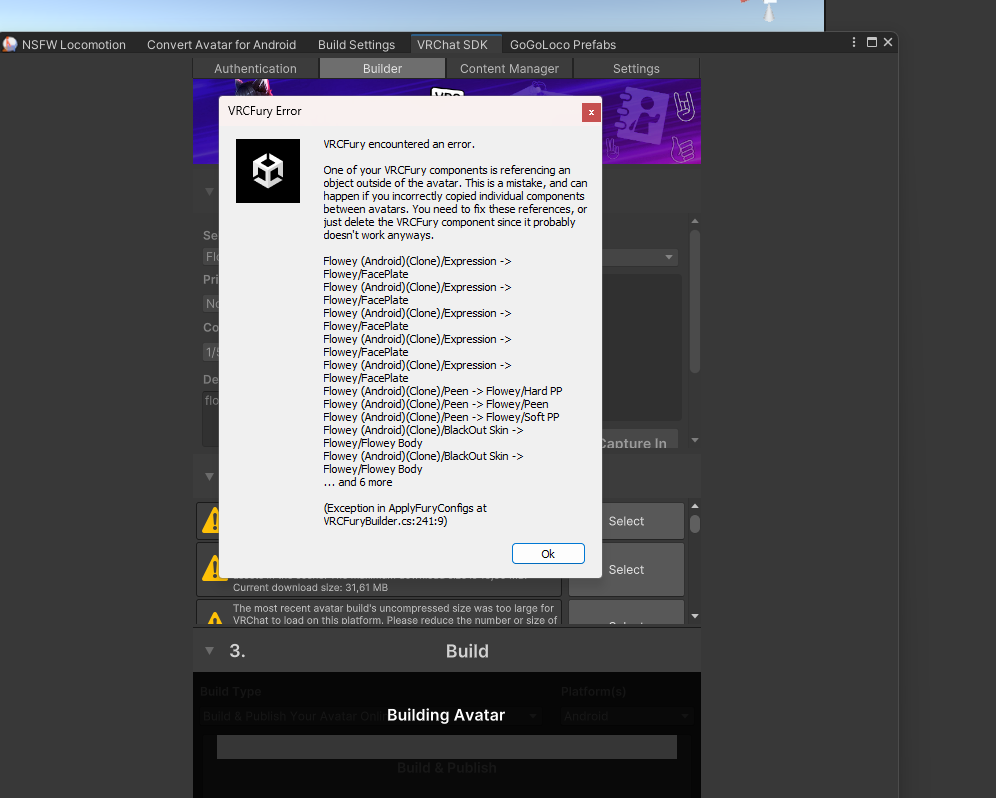996x798 pixels.
Task: Click the notebook graphic in the SDK banner
Action: click(643, 116)
